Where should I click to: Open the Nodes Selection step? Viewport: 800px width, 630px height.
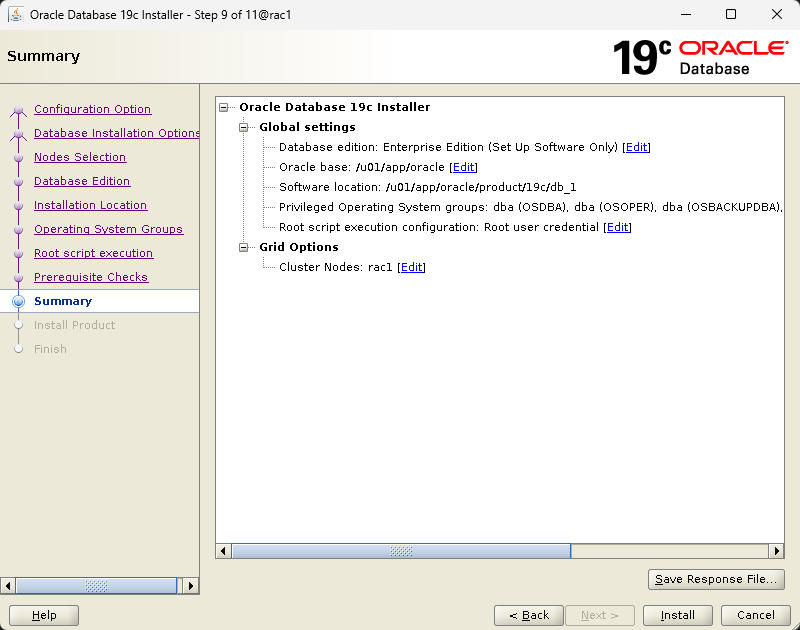[x=80, y=157]
